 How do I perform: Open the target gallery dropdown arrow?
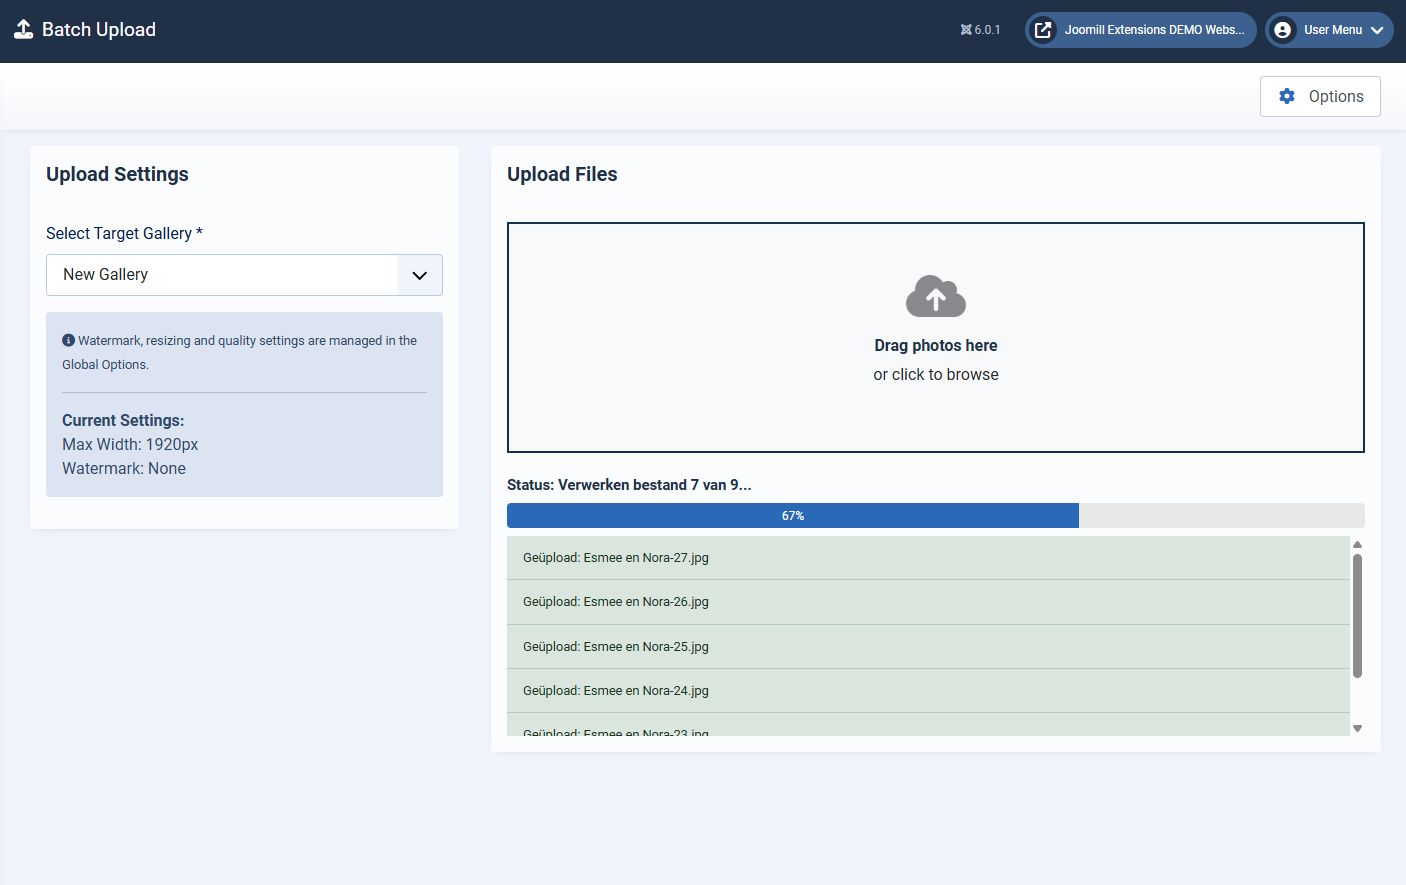[420, 275]
